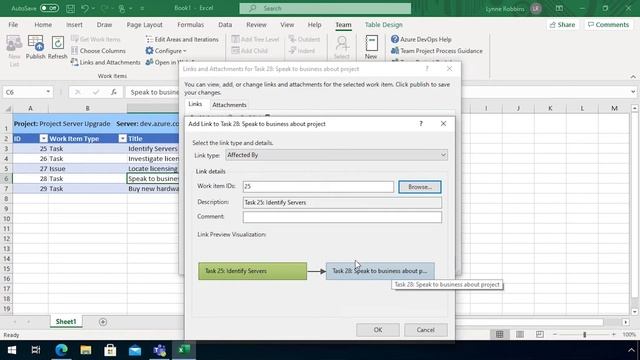Click the Comment input field
Screen dimensions: 640x360
[342, 217]
